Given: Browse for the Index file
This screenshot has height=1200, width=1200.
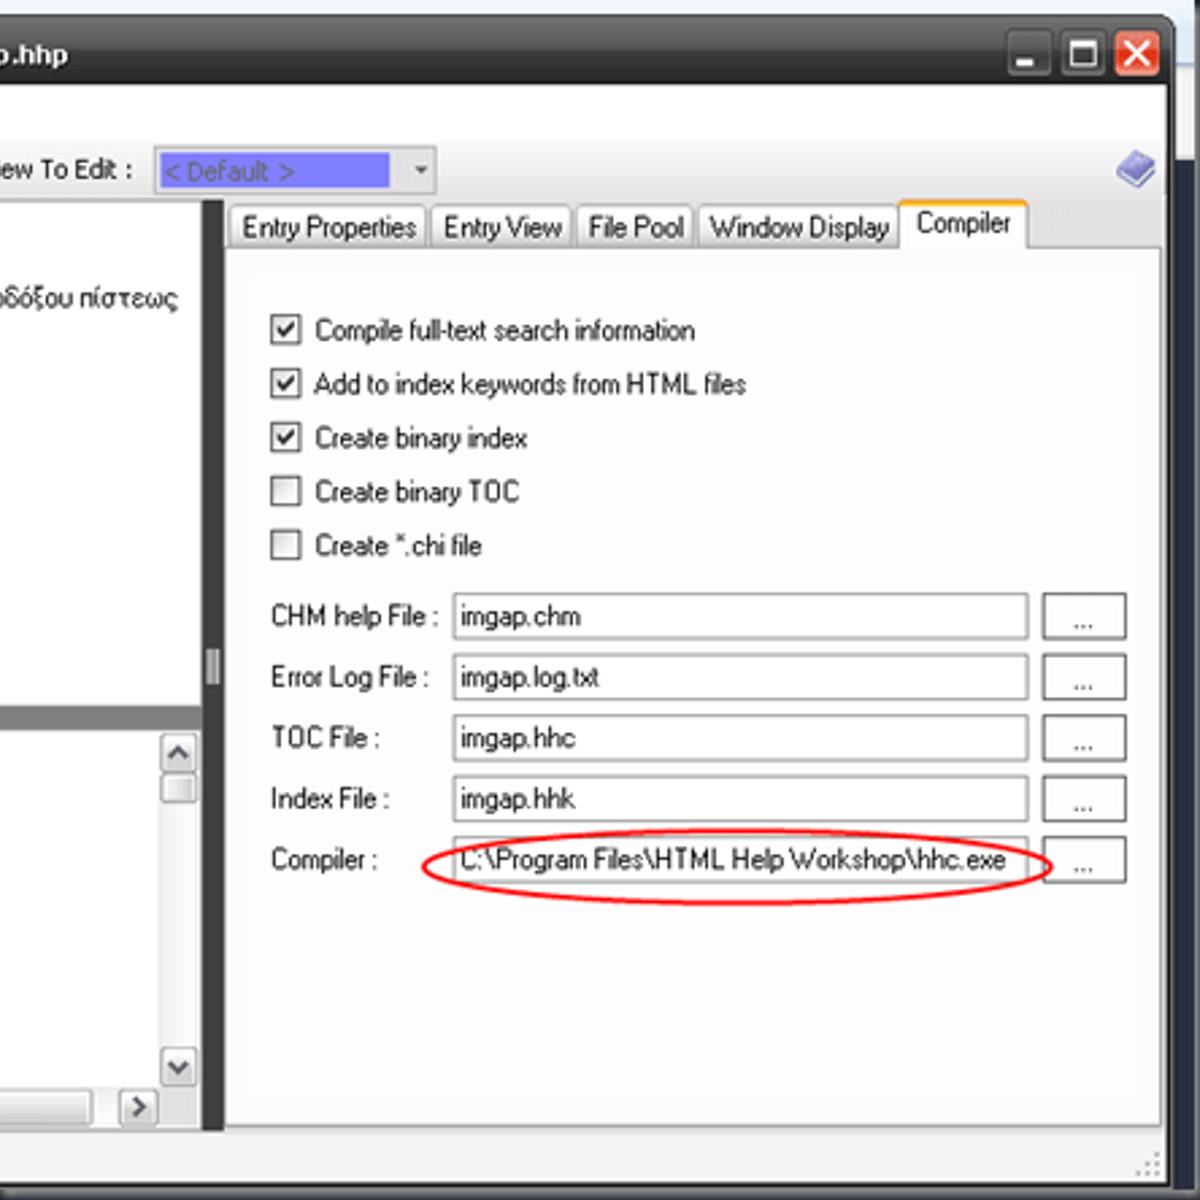Looking at the screenshot, I should pyautogui.click(x=1083, y=799).
